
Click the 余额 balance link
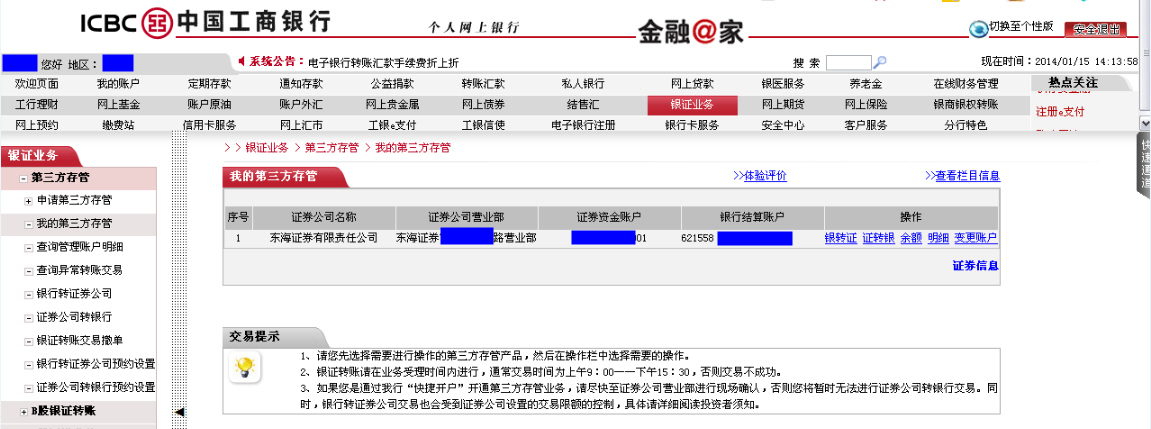[911, 238]
